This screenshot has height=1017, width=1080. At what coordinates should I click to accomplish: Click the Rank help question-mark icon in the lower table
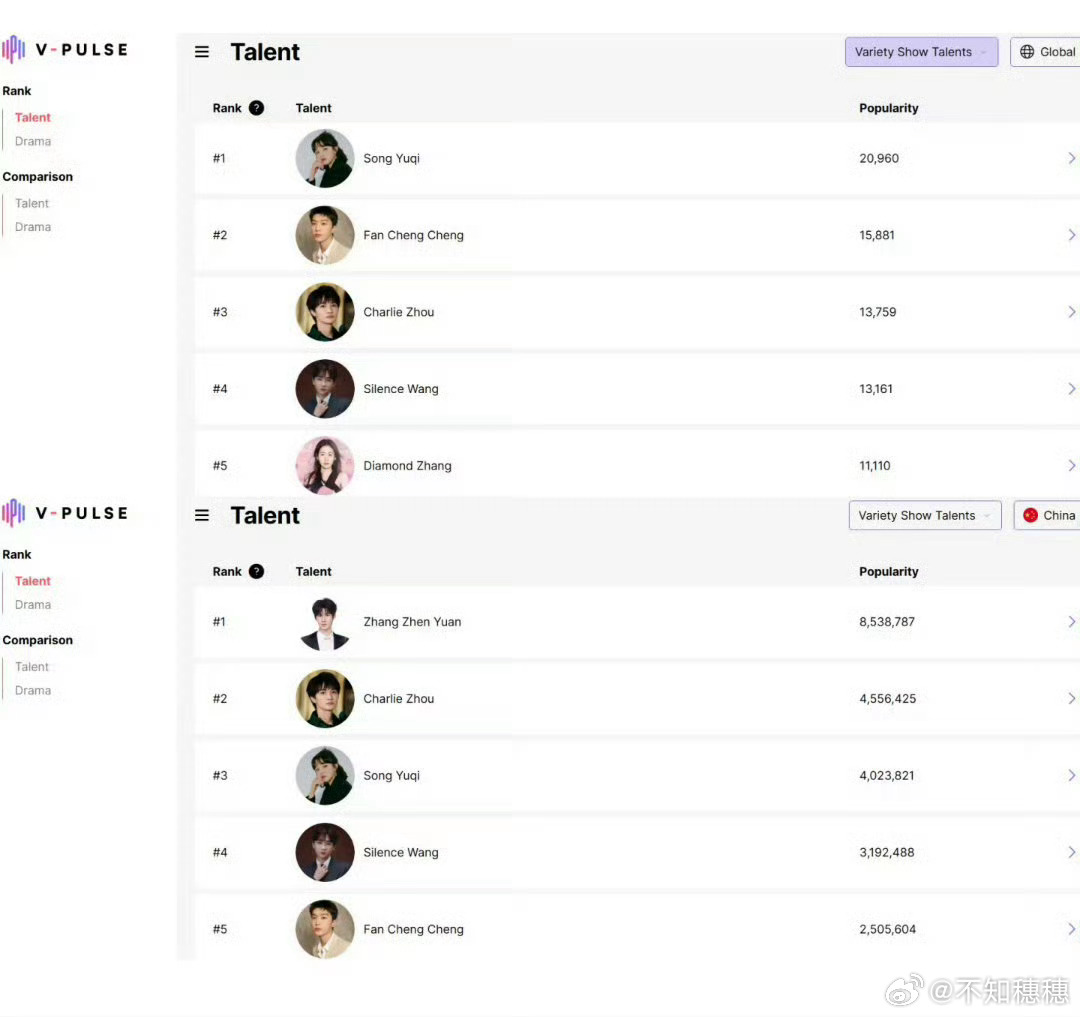[x=256, y=572]
